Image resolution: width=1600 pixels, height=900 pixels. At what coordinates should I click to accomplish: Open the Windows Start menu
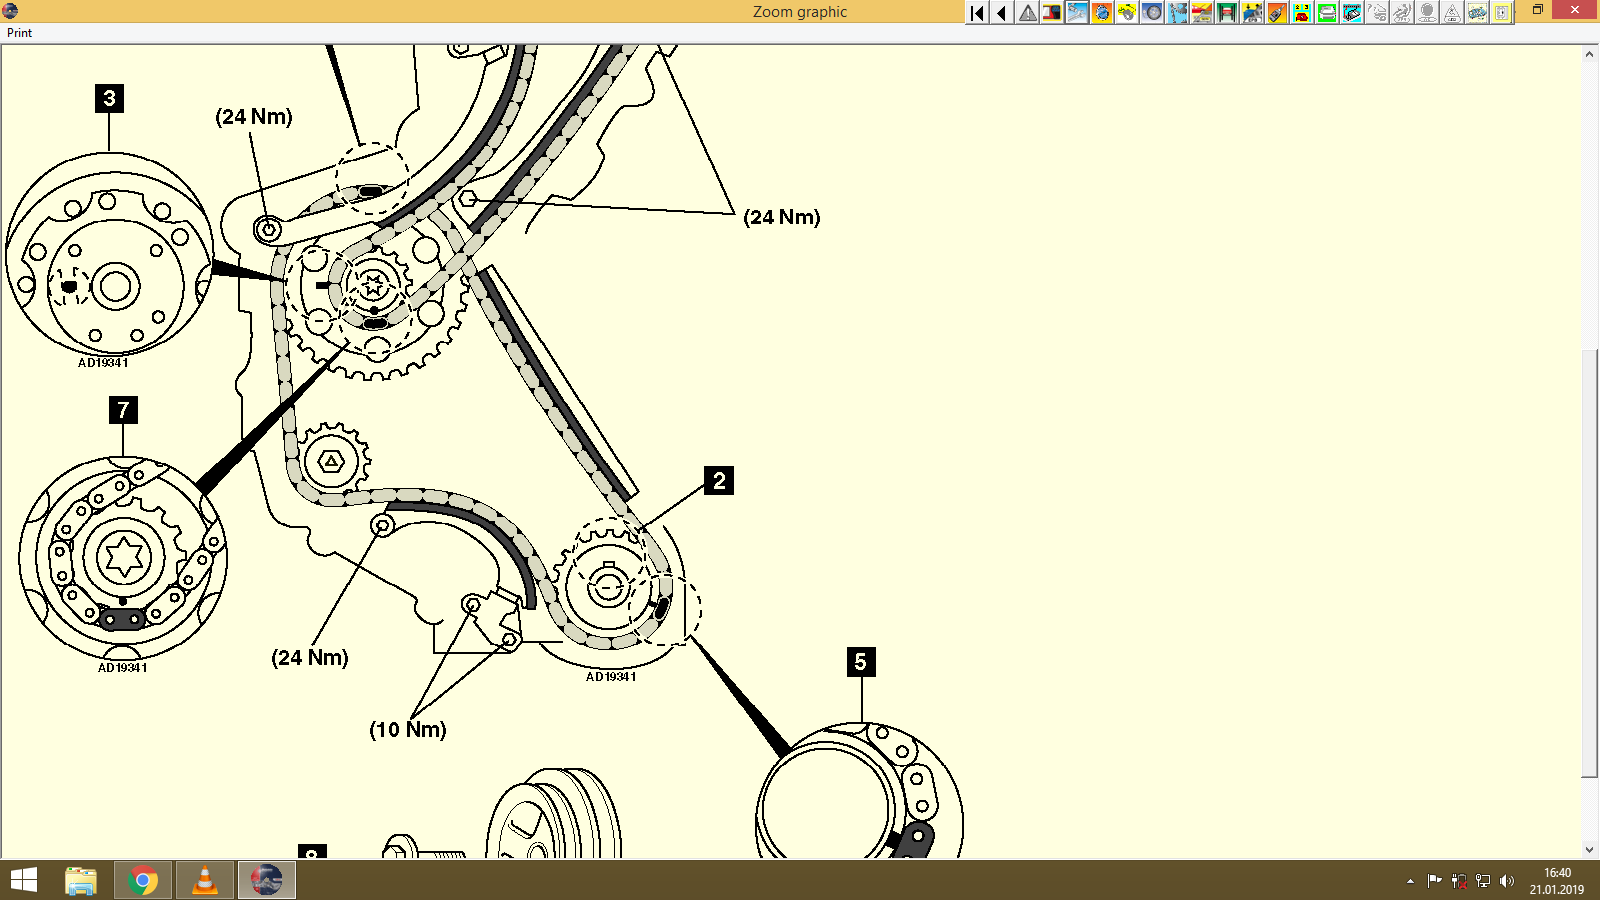pos(22,881)
